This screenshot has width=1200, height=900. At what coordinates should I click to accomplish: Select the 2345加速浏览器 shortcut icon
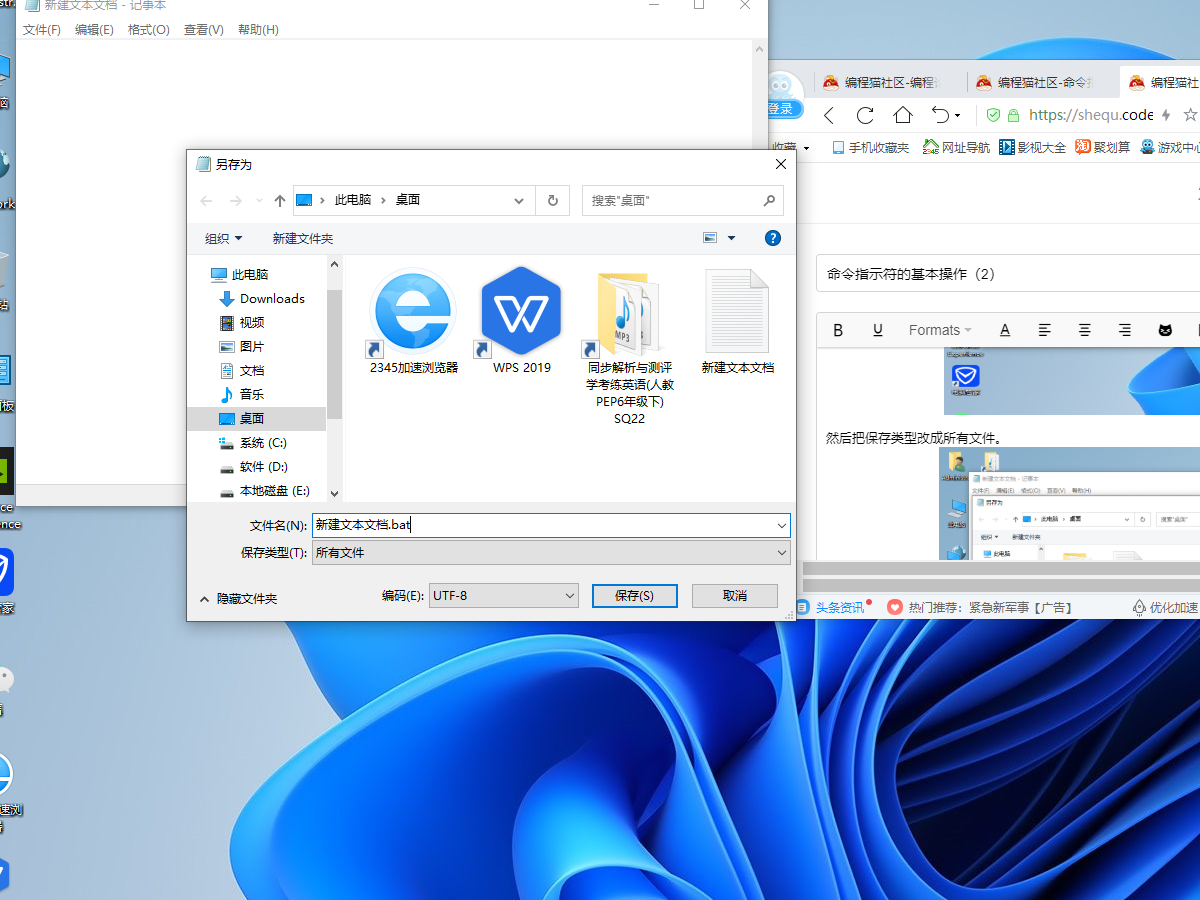413,320
